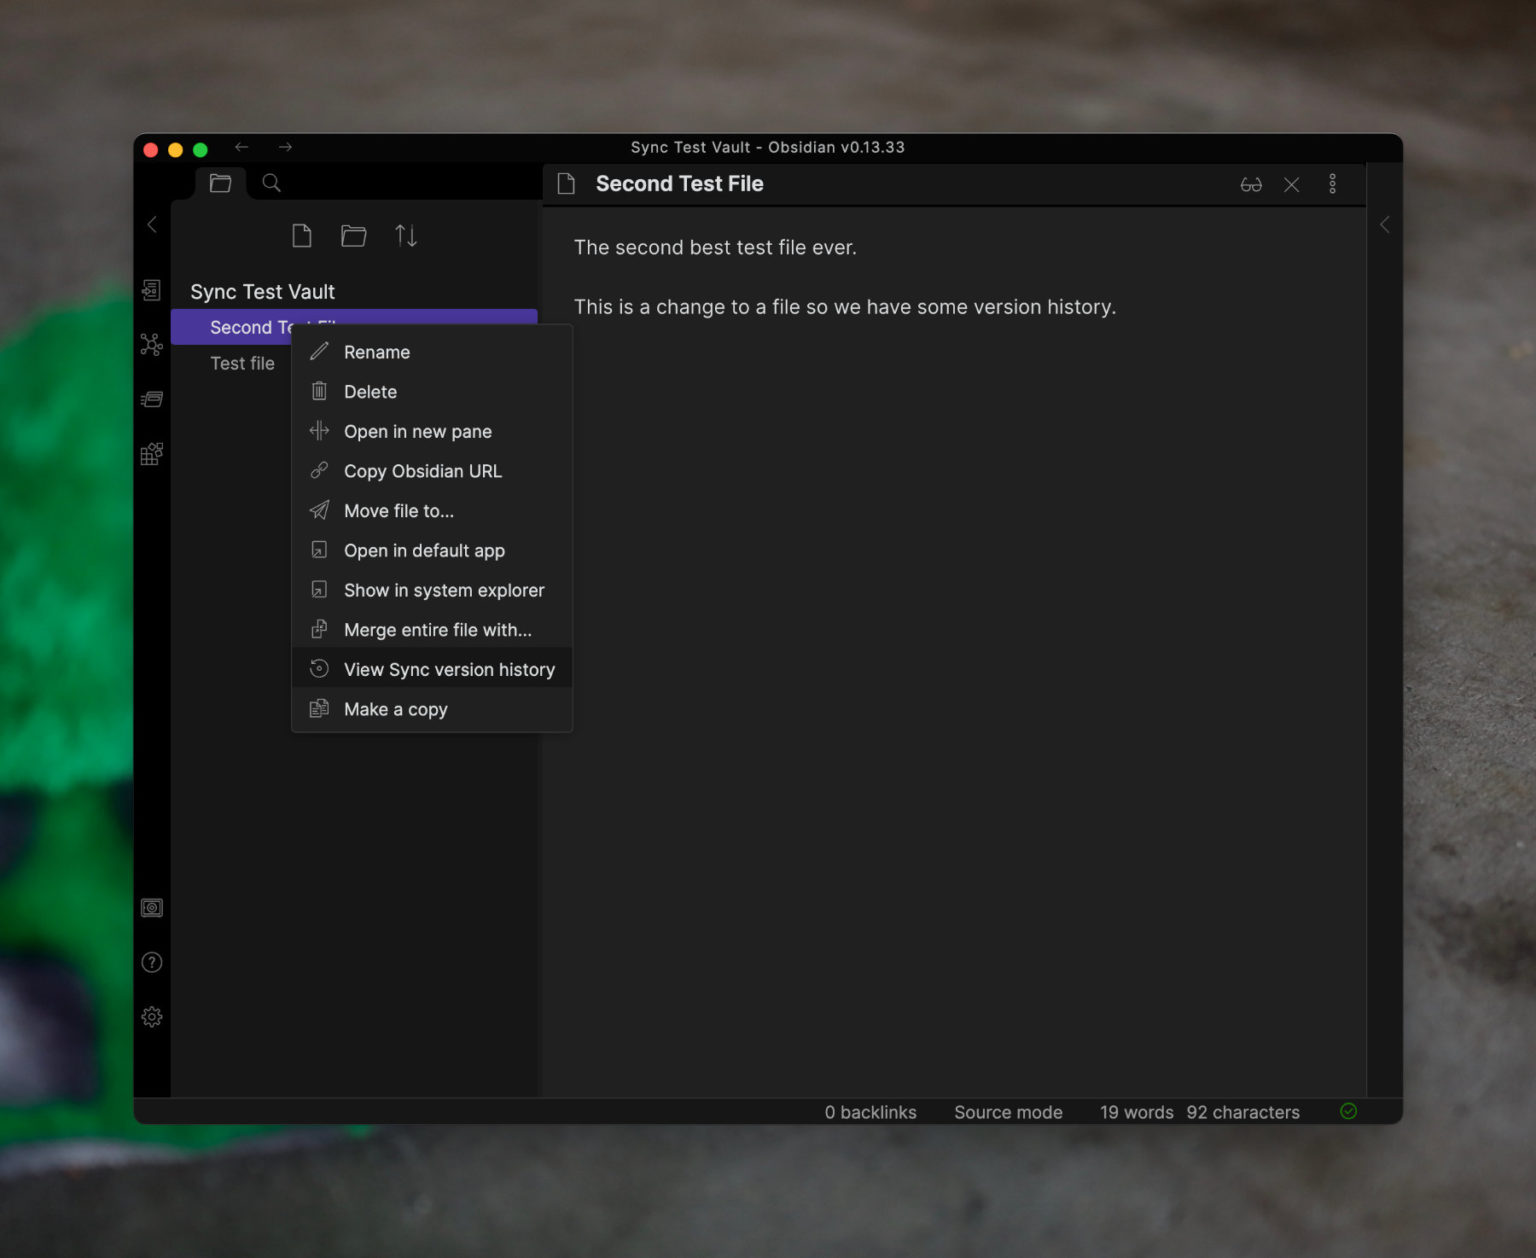Viewport: 1536px width, 1258px height.
Task: Select Test file in the file explorer
Action: click(242, 363)
